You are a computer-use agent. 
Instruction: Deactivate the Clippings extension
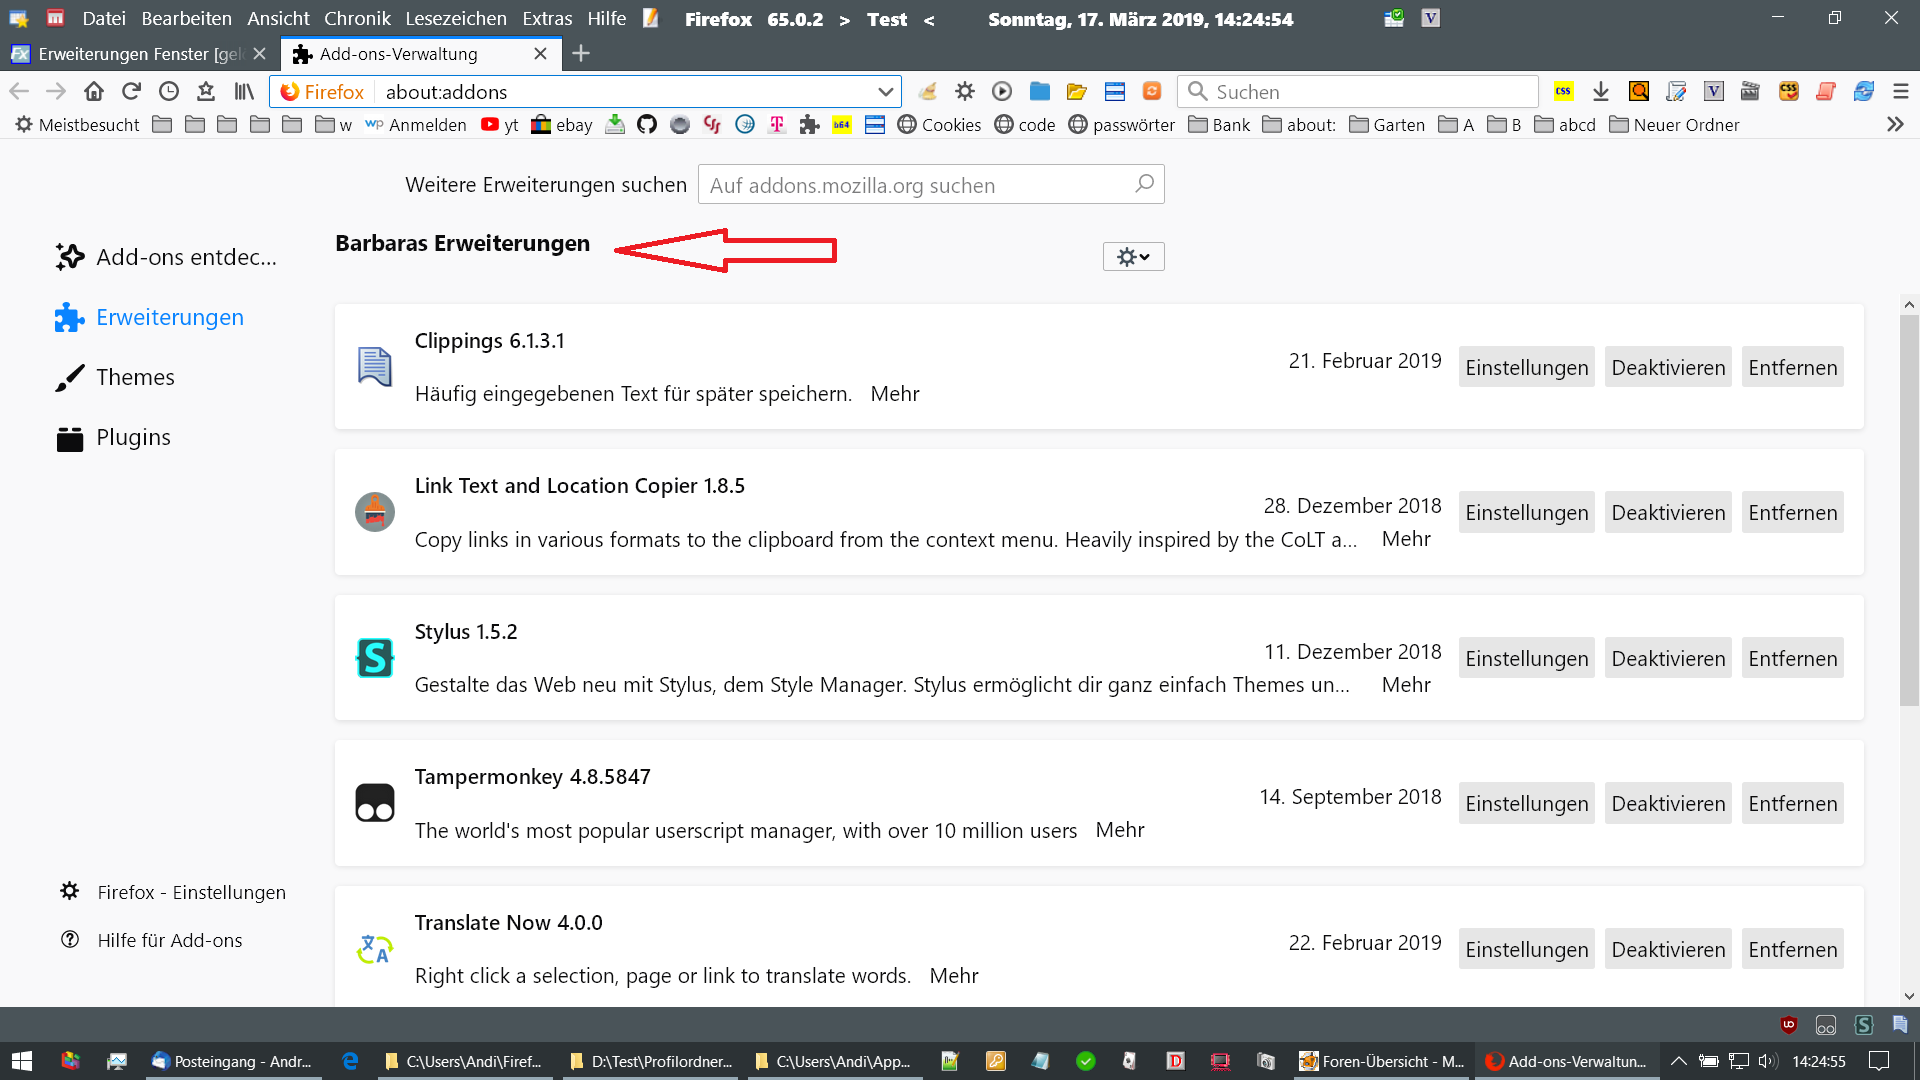pos(1667,367)
